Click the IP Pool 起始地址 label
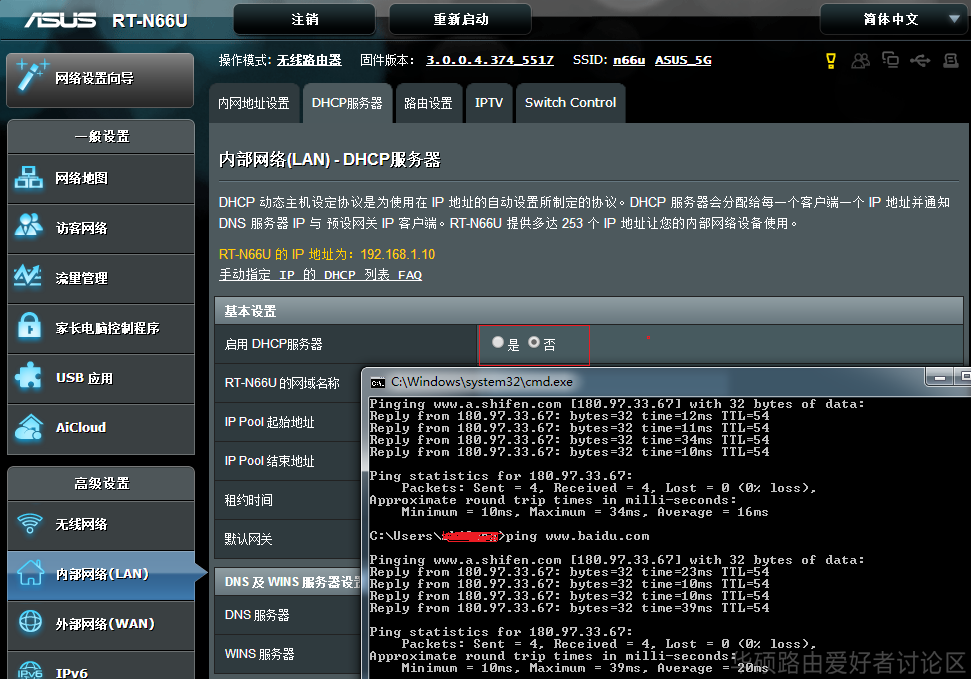971x679 pixels. (269, 422)
